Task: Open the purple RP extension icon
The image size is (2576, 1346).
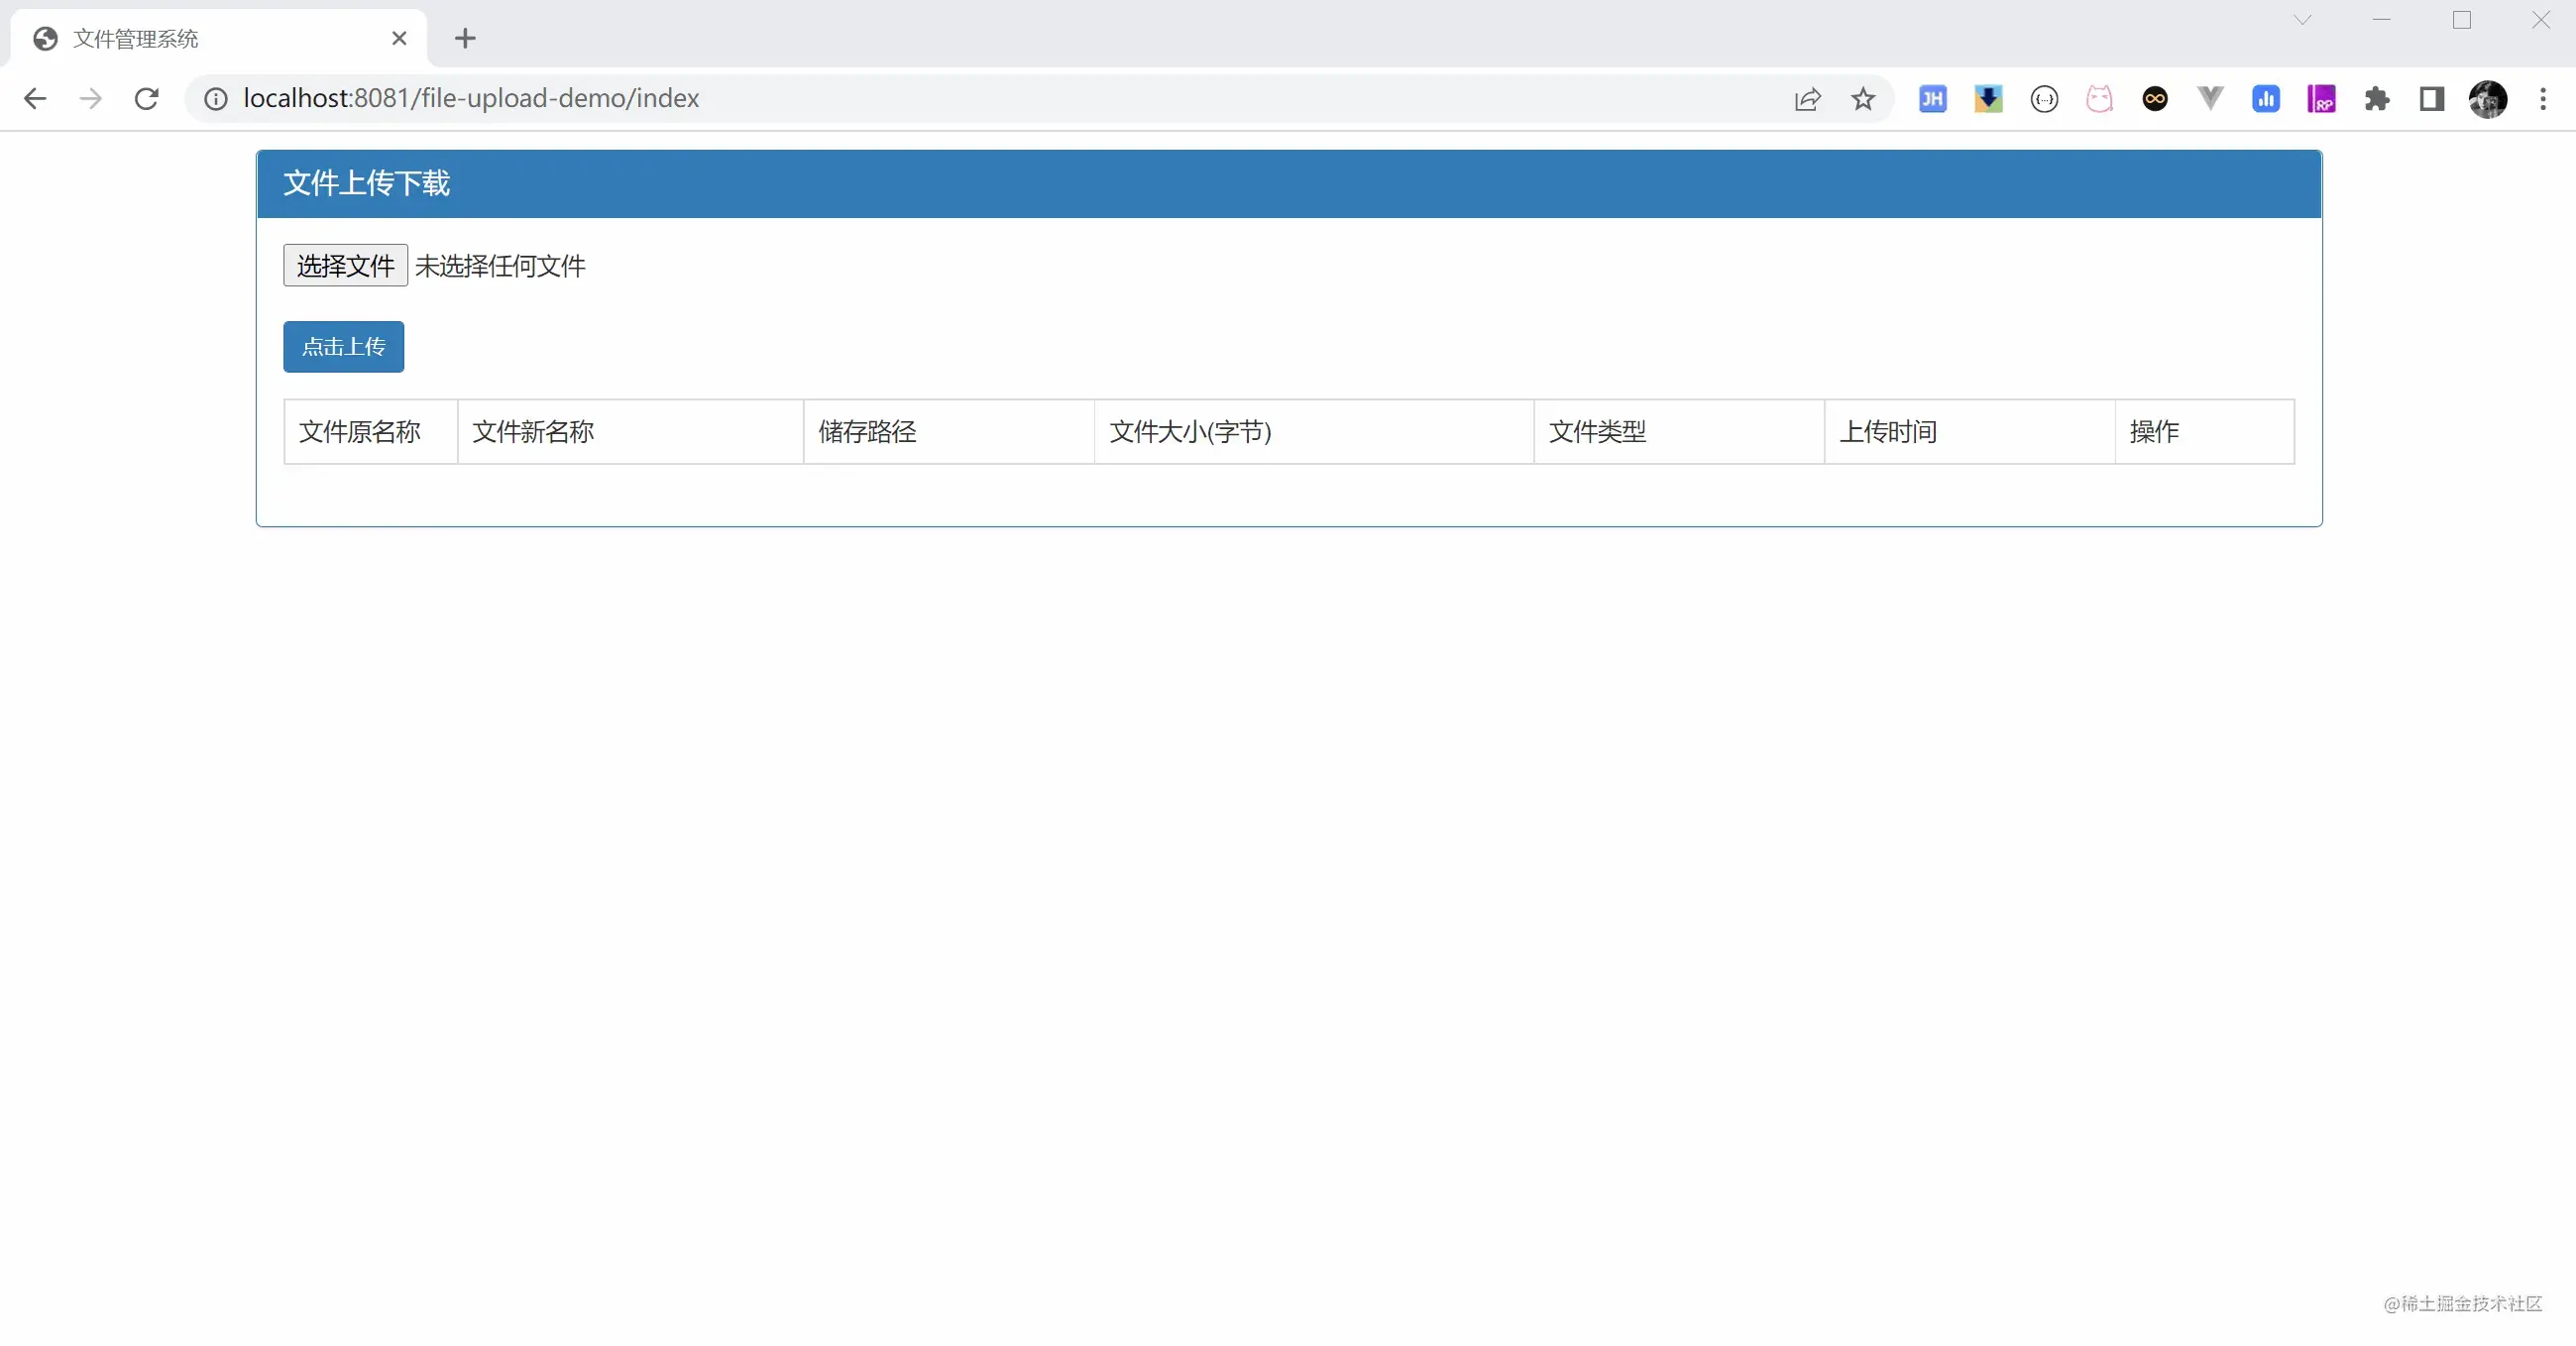Action: click(x=2321, y=98)
